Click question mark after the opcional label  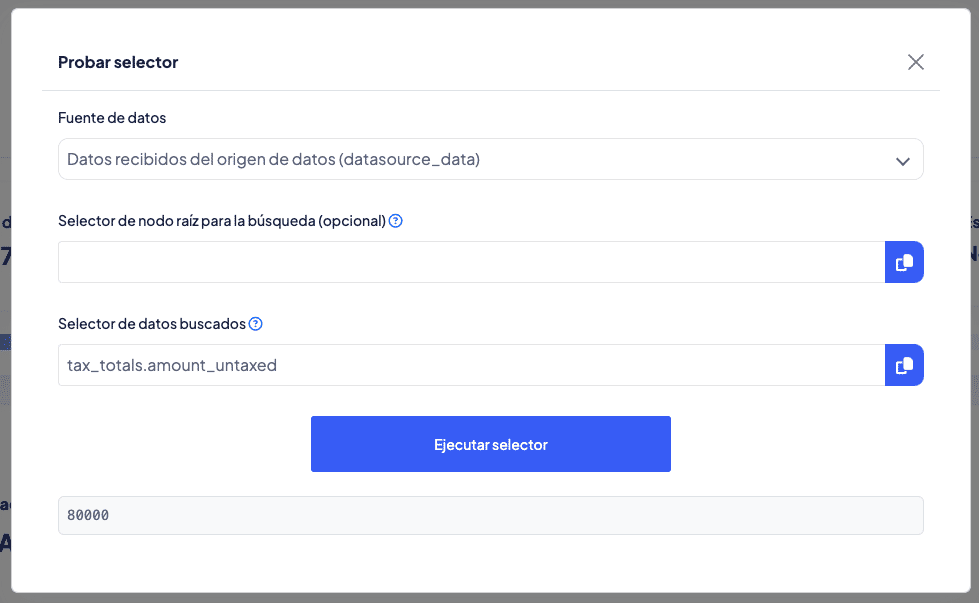point(395,221)
